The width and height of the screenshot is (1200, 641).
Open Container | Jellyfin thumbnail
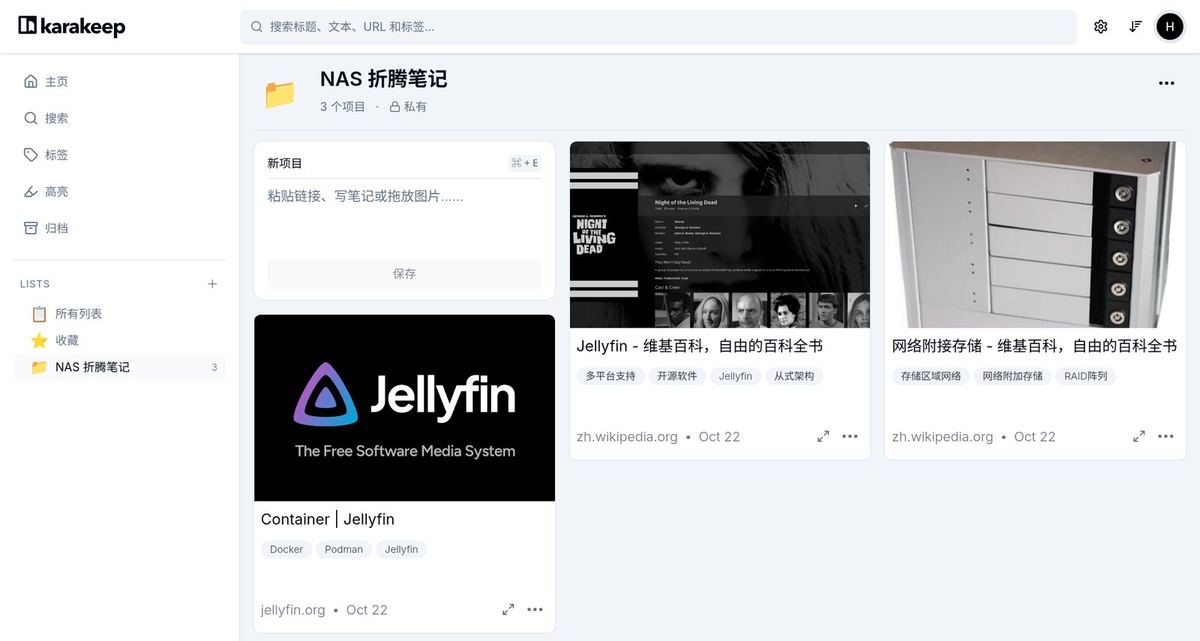tap(404, 408)
